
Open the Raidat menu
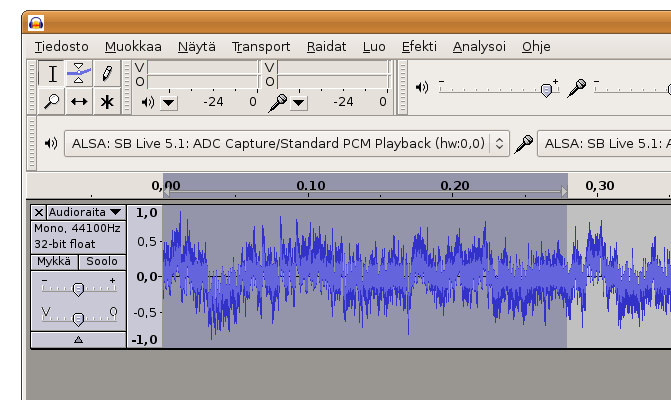pos(326,46)
